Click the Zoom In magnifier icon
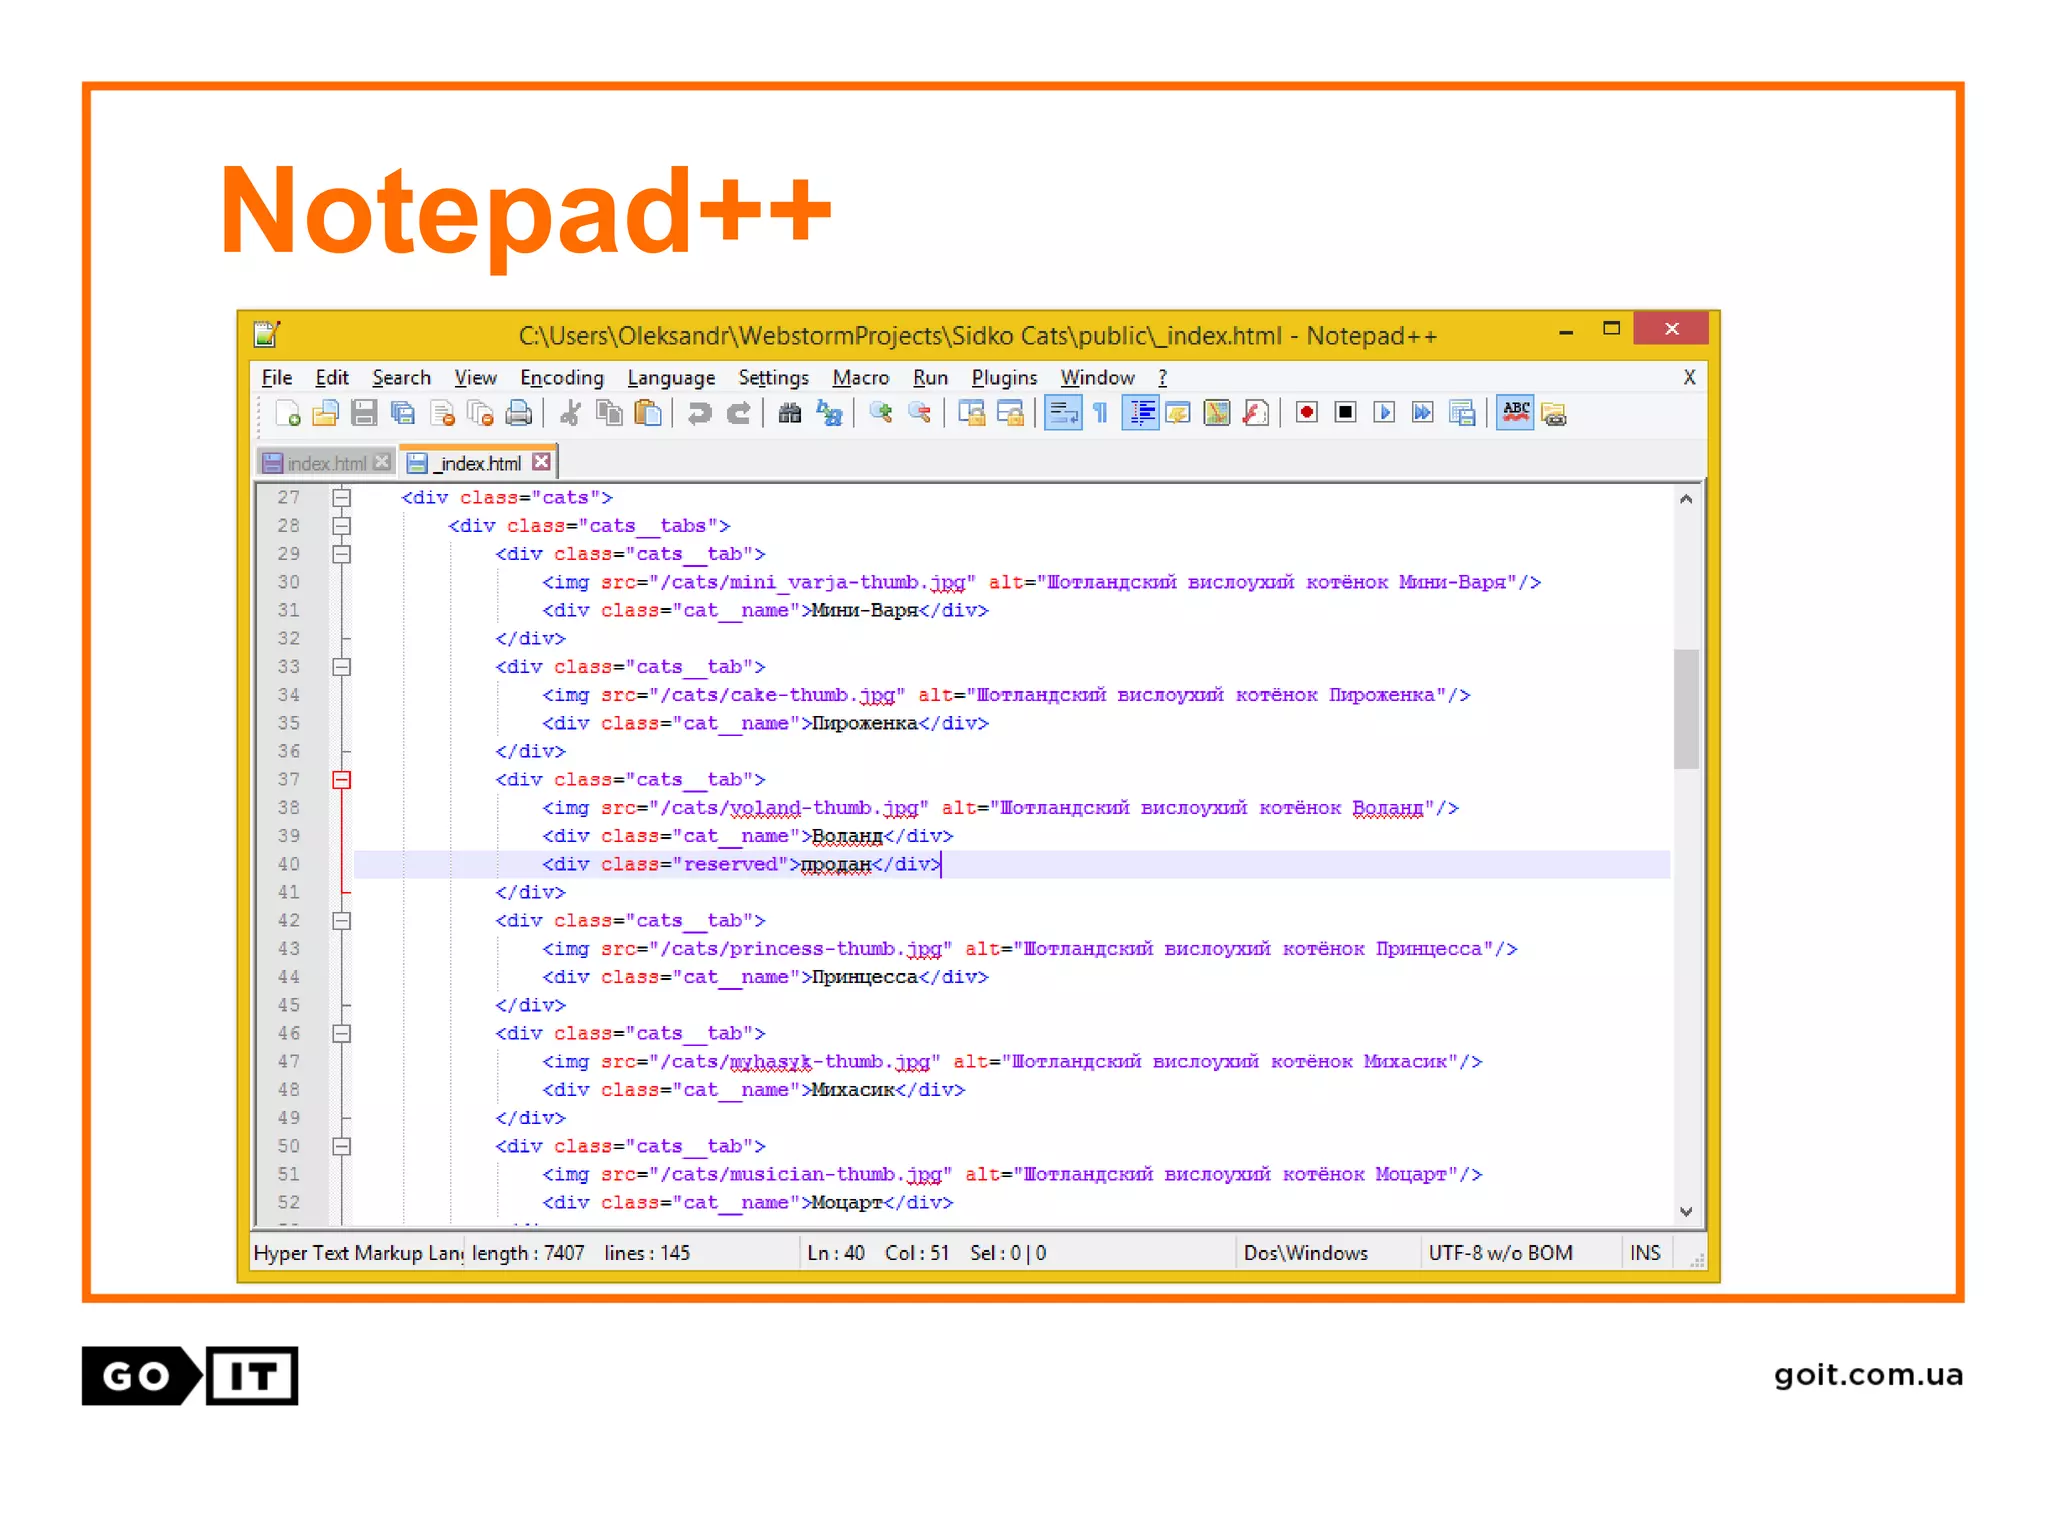2048x1536 pixels. [881, 413]
